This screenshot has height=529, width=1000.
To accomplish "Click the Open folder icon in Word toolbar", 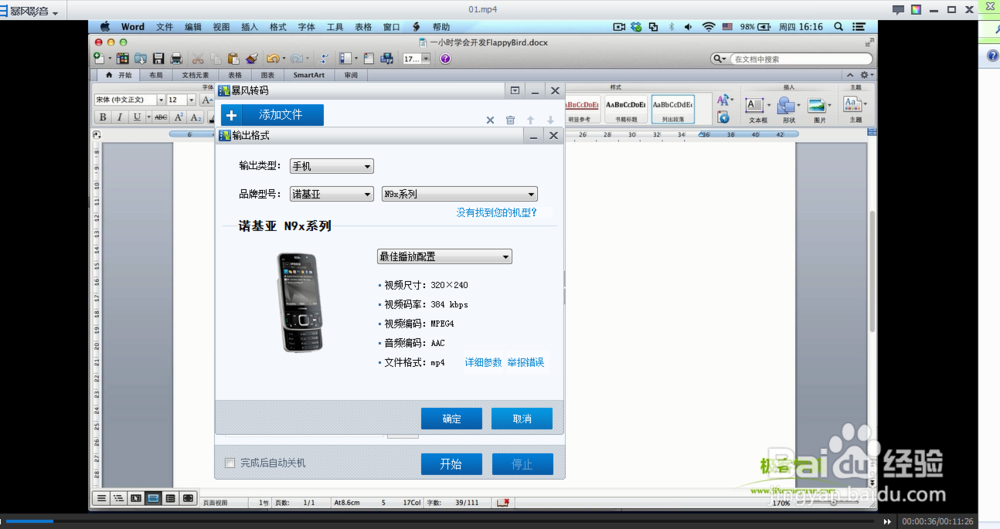I will pyautogui.click(x=140, y=59).
